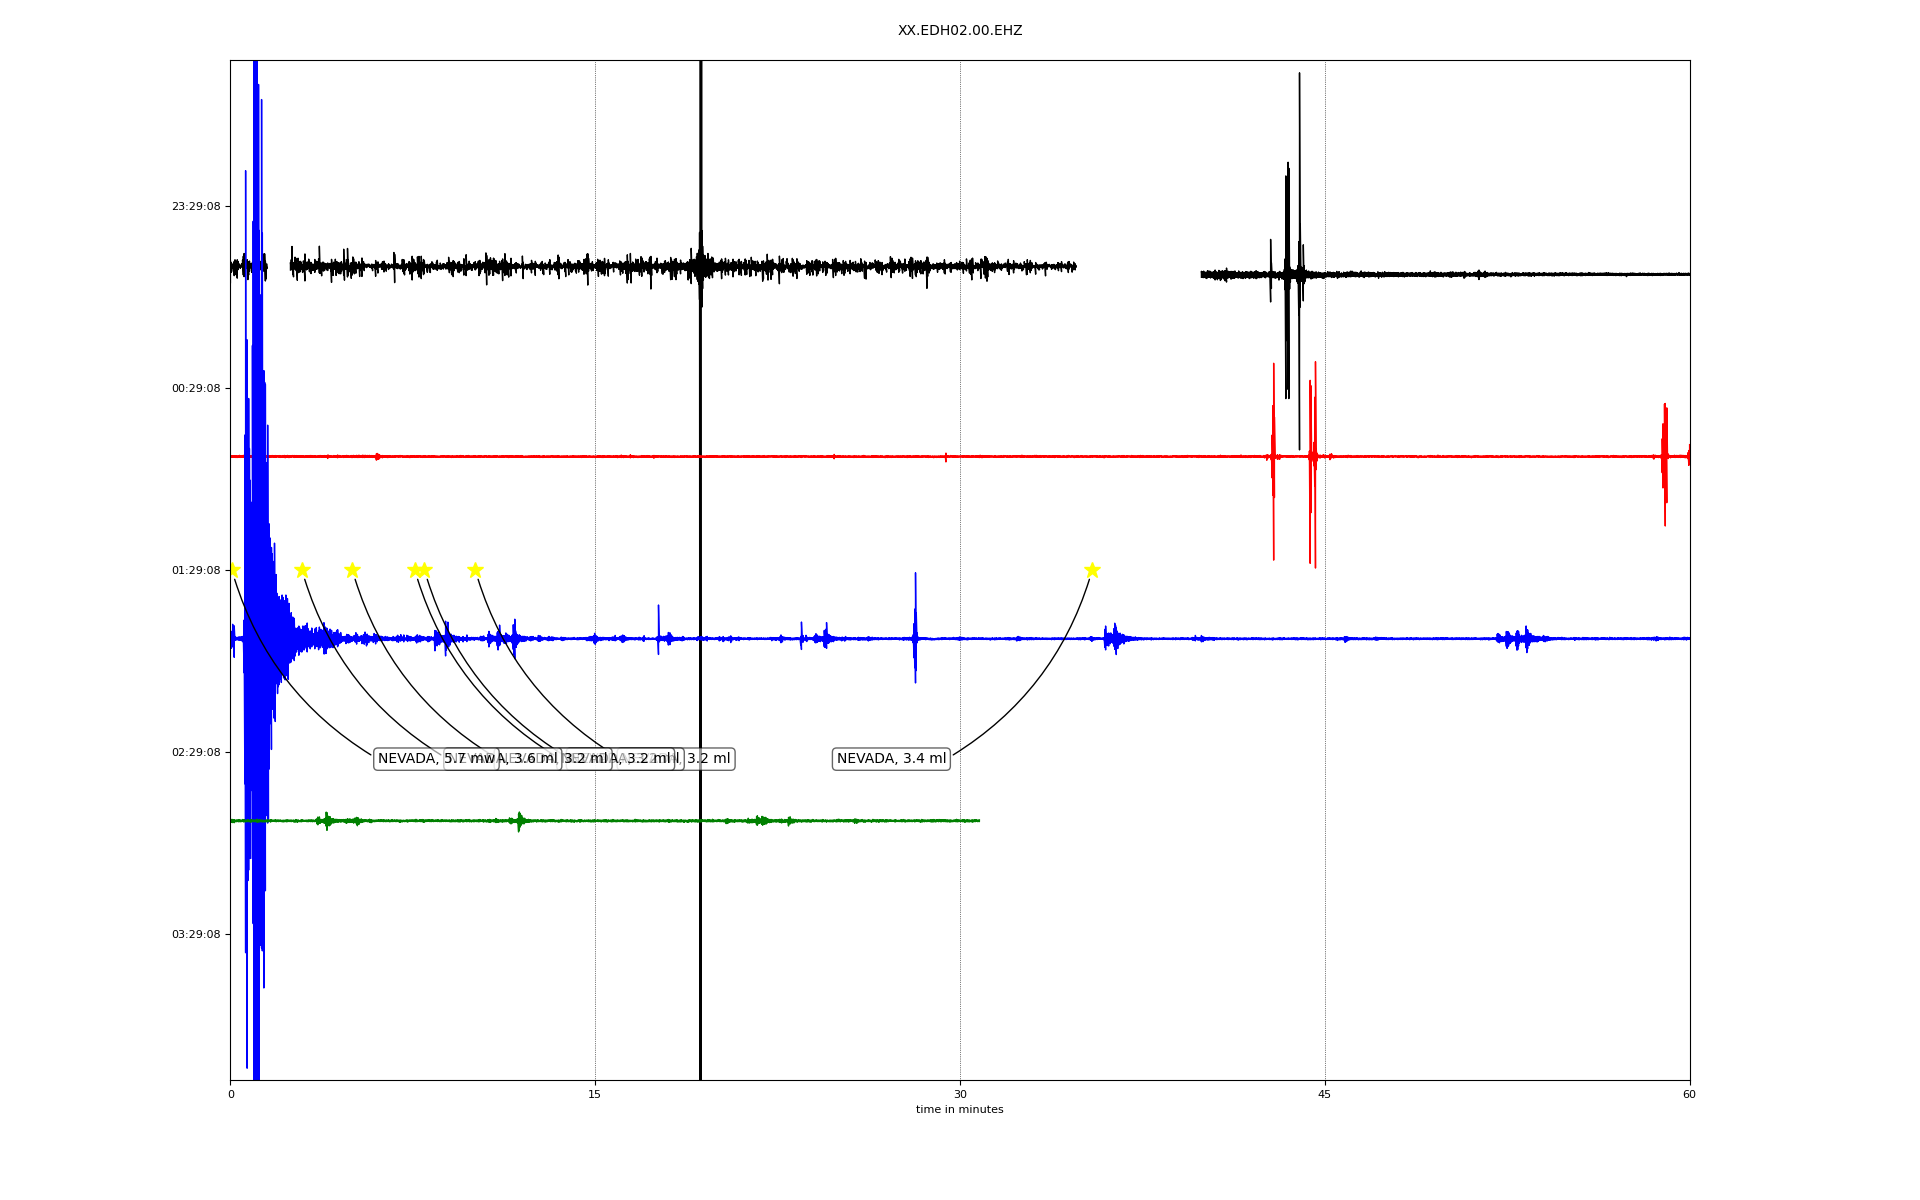The height and width of the screenshot is (1200, 1920).
Task: Click the yellow star linked to NEVADA 3.4 ml
Action: pos(1092,570)
